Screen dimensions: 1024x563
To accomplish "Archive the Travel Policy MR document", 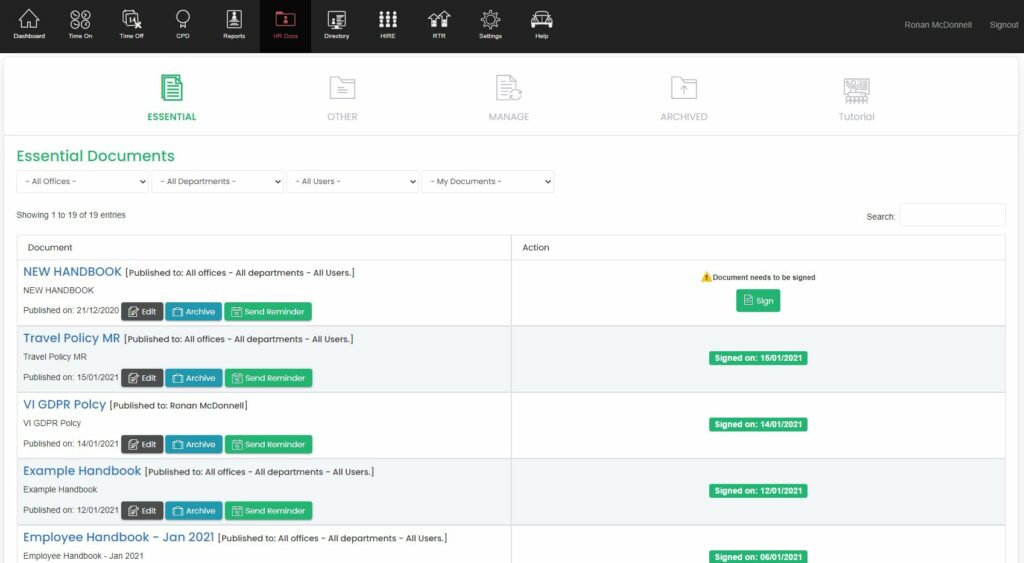I will click(x=194, y=378).
